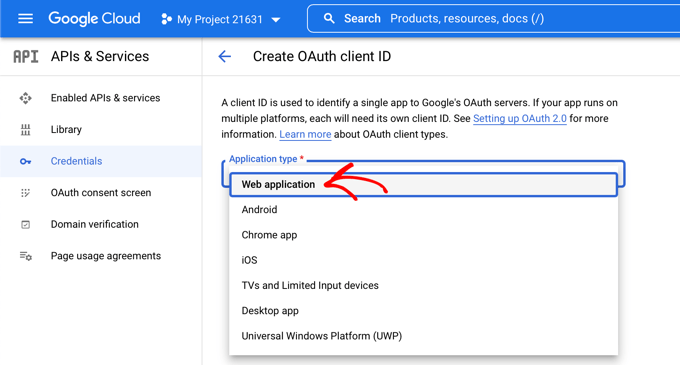
Task: Click the OAuth consent screen icon
Action: click(x=26, y=193)
